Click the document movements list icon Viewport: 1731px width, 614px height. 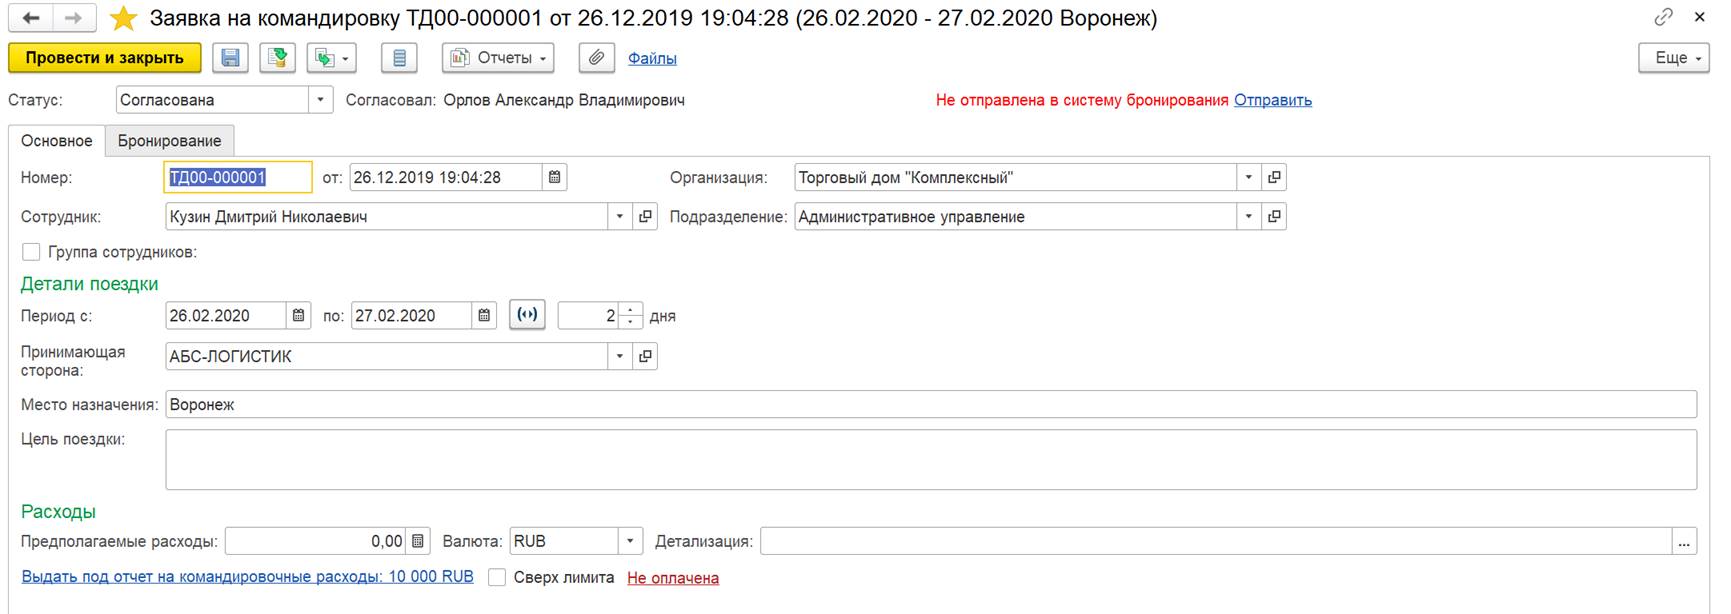tap(399, 58)
